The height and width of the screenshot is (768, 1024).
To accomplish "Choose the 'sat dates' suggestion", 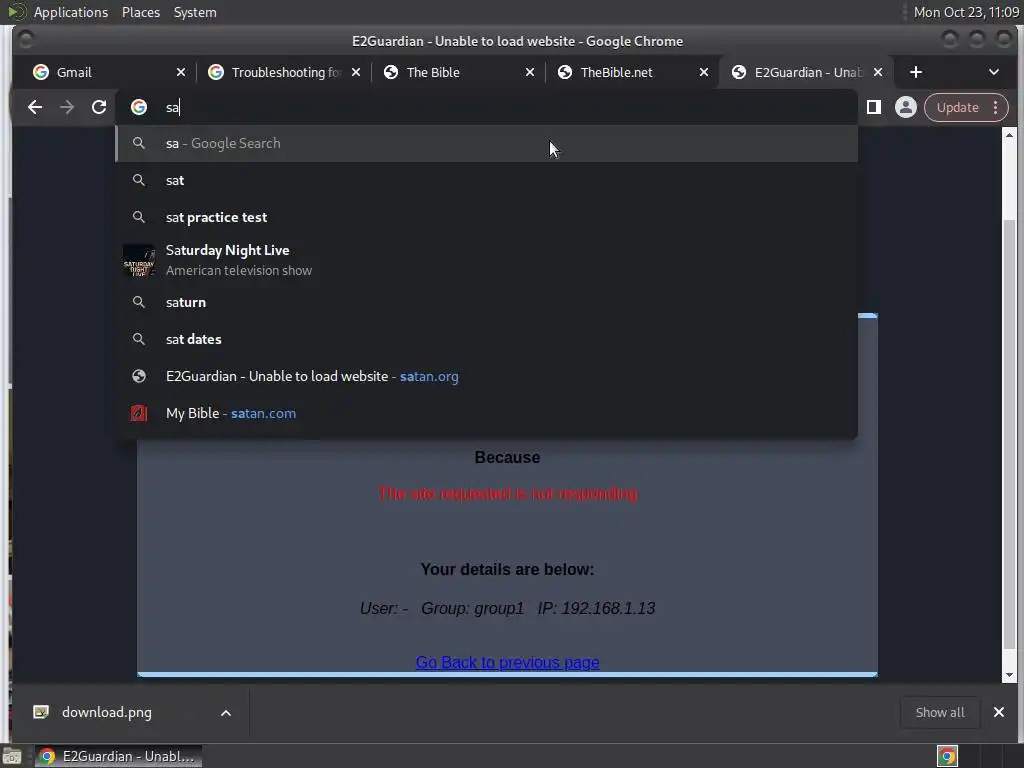I will pos(487,339).
